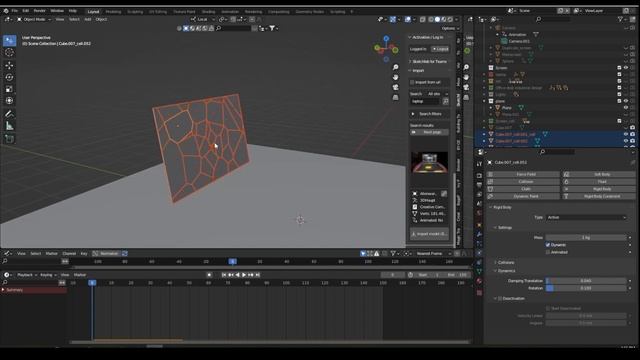The width and height of the screenshot is (640, 360).
Task: Activate the Move tool
Action: [x=9, y=65]
